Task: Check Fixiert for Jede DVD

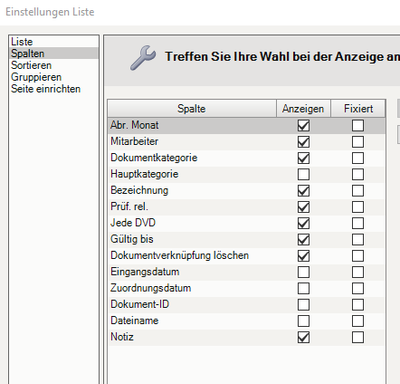Action: coord(358,223)
